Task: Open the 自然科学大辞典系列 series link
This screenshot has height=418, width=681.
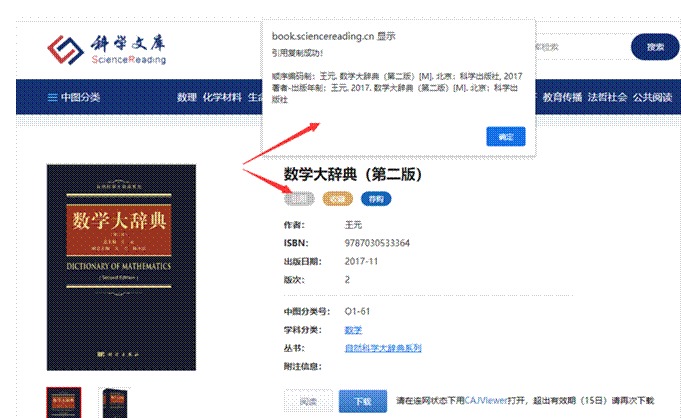Action: click(383, 348)
